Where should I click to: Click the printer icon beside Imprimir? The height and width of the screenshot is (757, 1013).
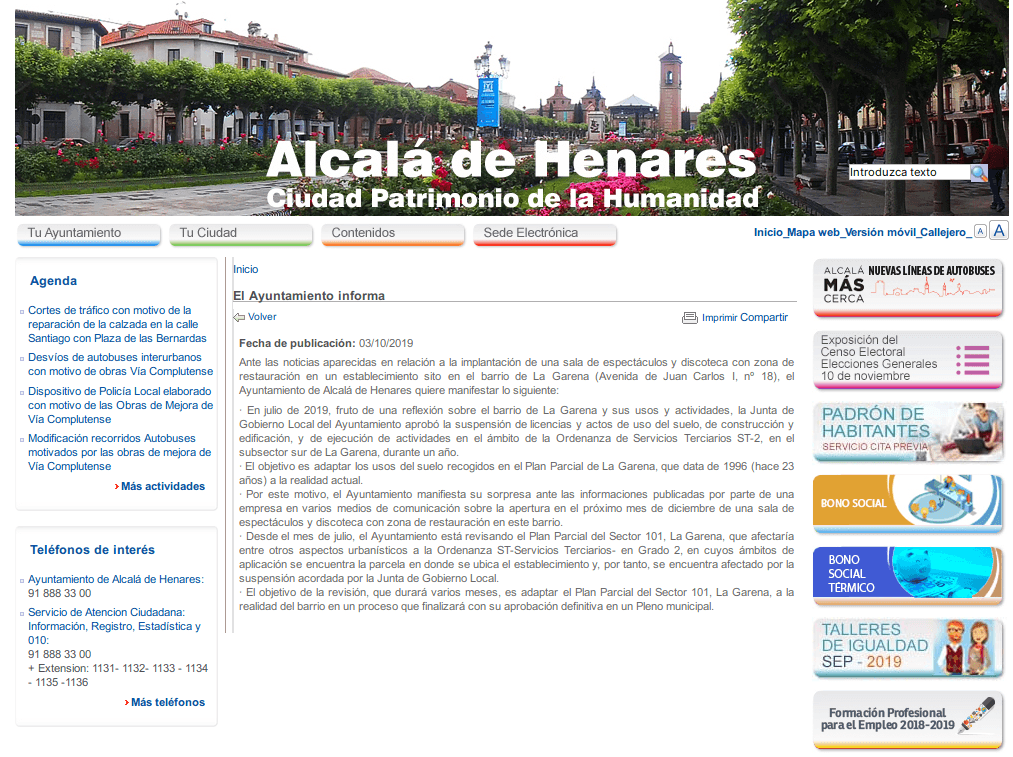(689, 318)
